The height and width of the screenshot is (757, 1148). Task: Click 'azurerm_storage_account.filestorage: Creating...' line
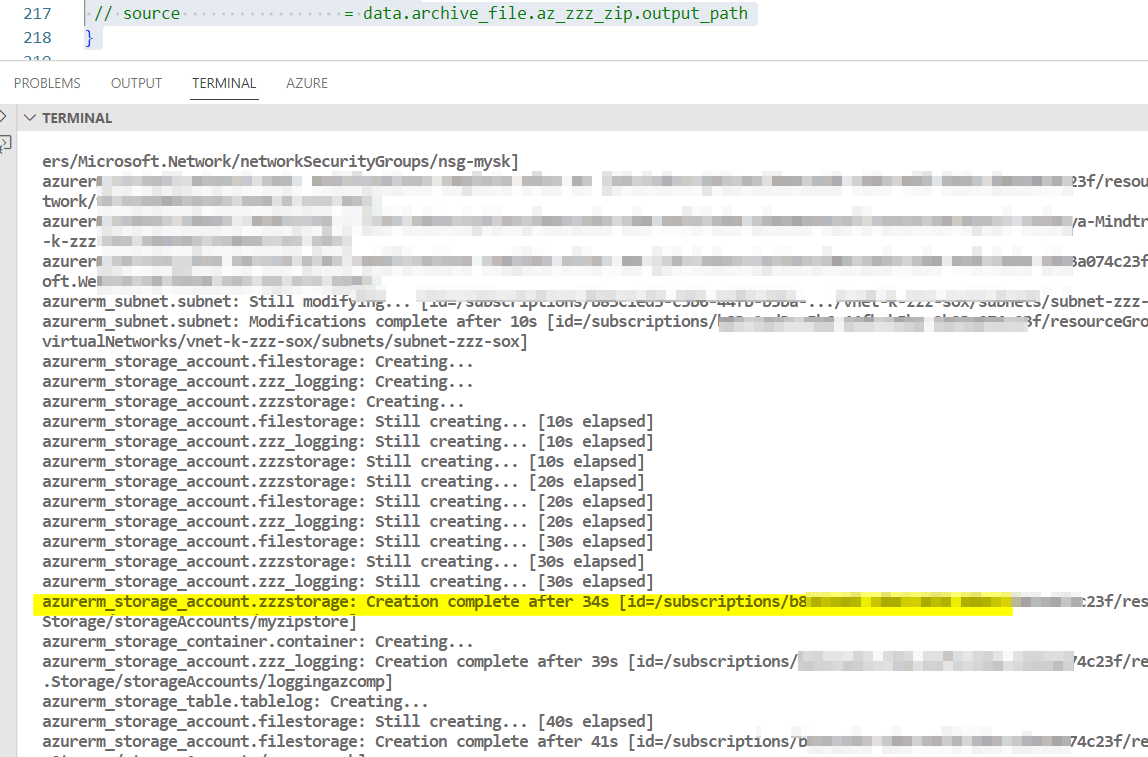pyautogui.click(x=258, y=362)
